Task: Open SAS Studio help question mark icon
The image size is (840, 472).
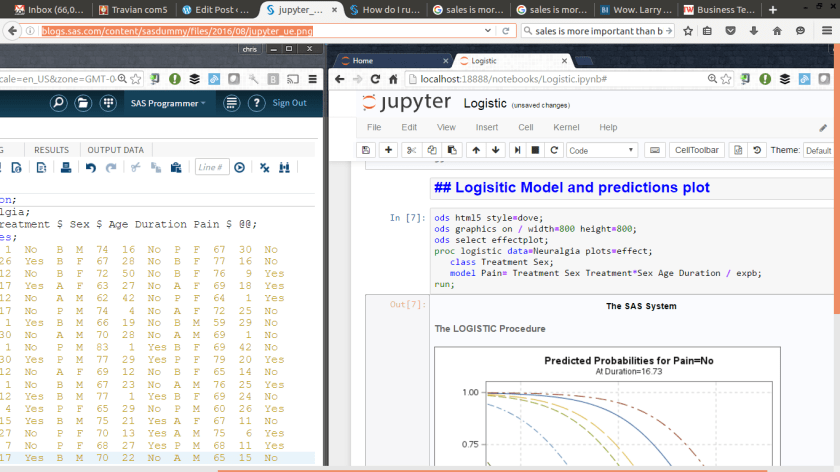Action: tap(257, 103)
